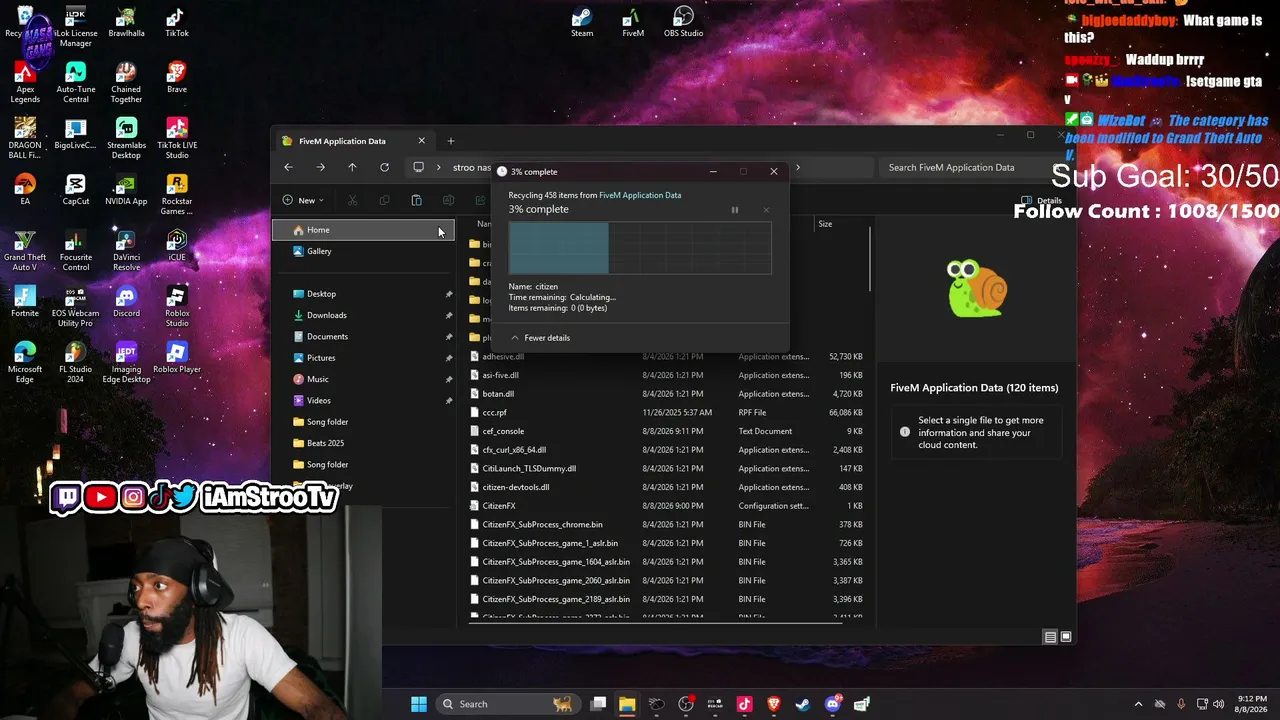Launch Fortnite from the desktop
Viewport: 1280px width, 720px height.
(25, 302)
